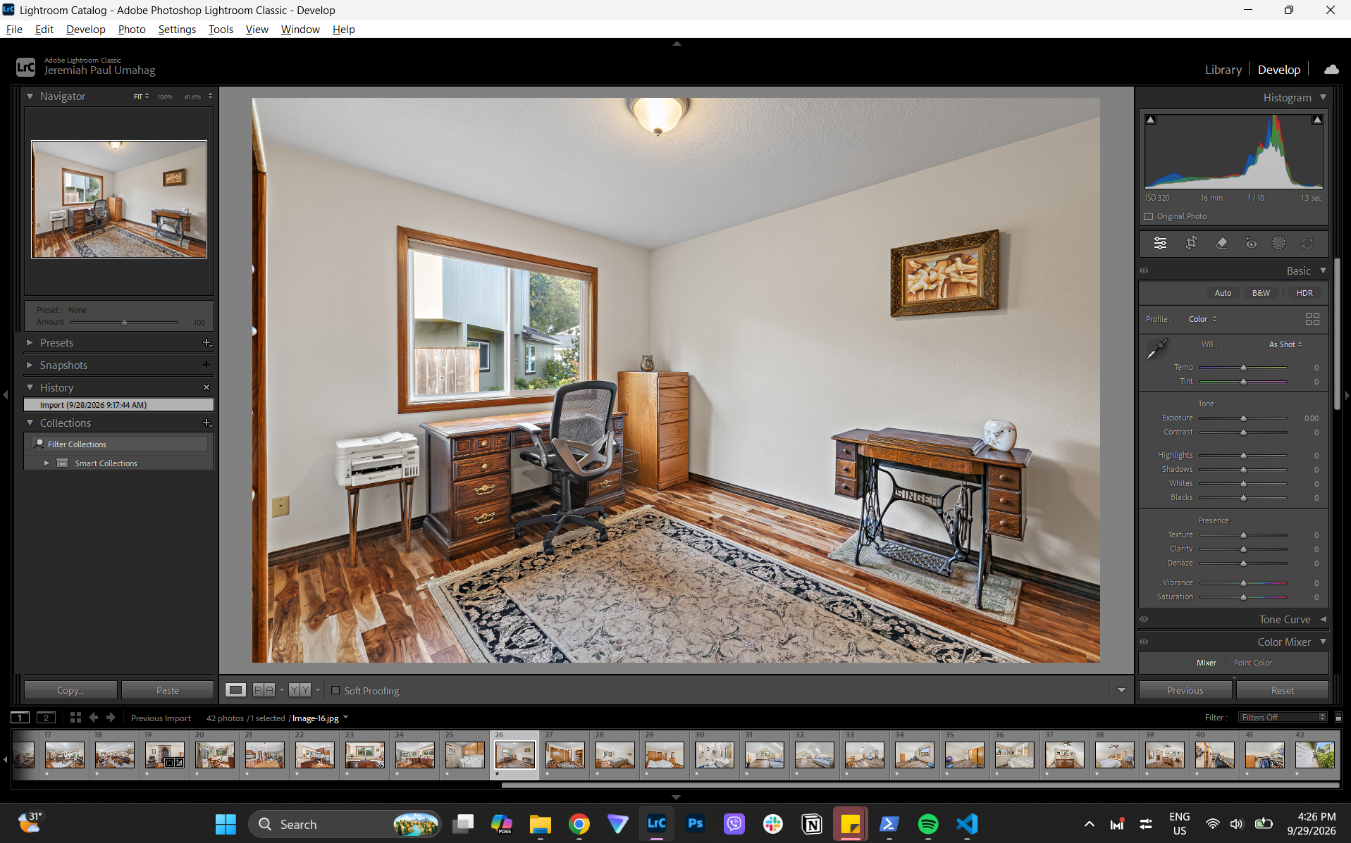The height and width of the screenshot is (843, 1351).
Task: Select the Edit sliders tool icon
Action: 1160,243
